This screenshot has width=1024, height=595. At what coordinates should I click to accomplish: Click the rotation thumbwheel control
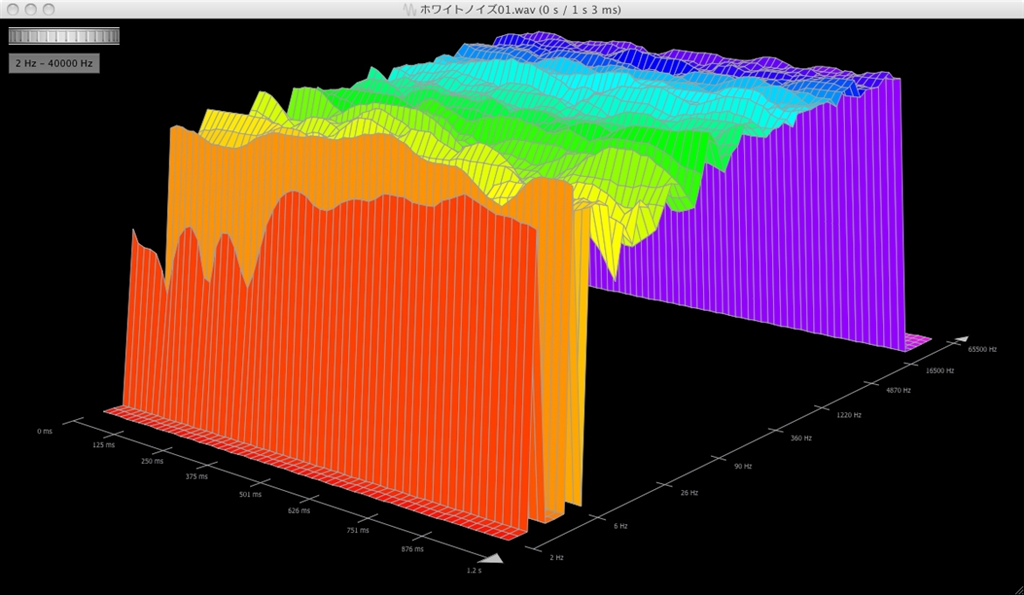point(64,36)
